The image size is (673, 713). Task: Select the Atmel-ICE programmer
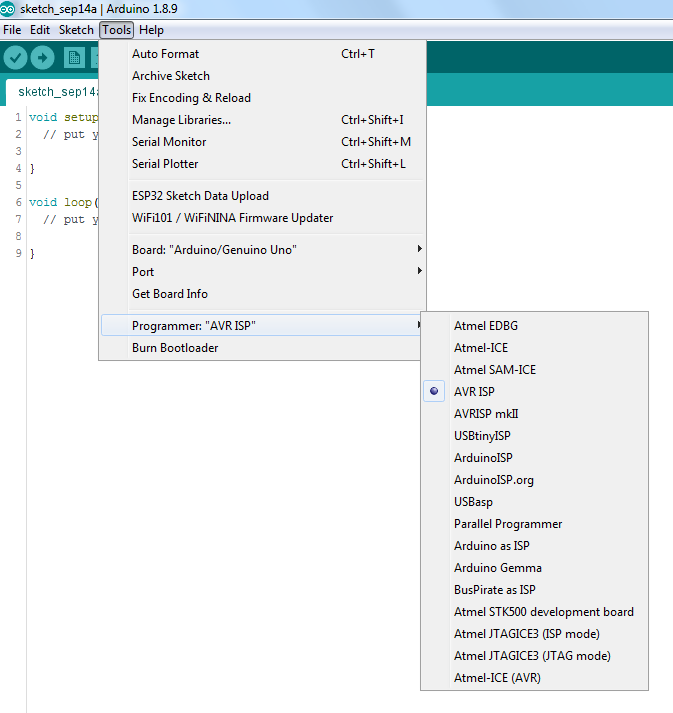coord(534,348)
